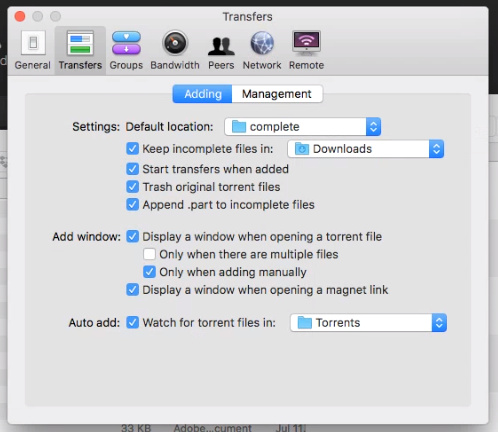Open the Peers preferences icon
The image size is (498, 432).
coord(221,46)
